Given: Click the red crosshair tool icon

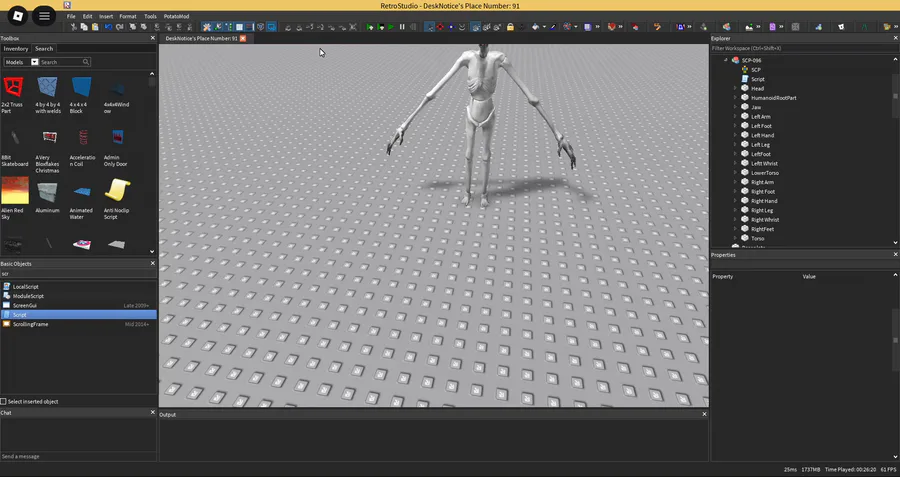Looking at the screenshot, I should click(440, 27).
